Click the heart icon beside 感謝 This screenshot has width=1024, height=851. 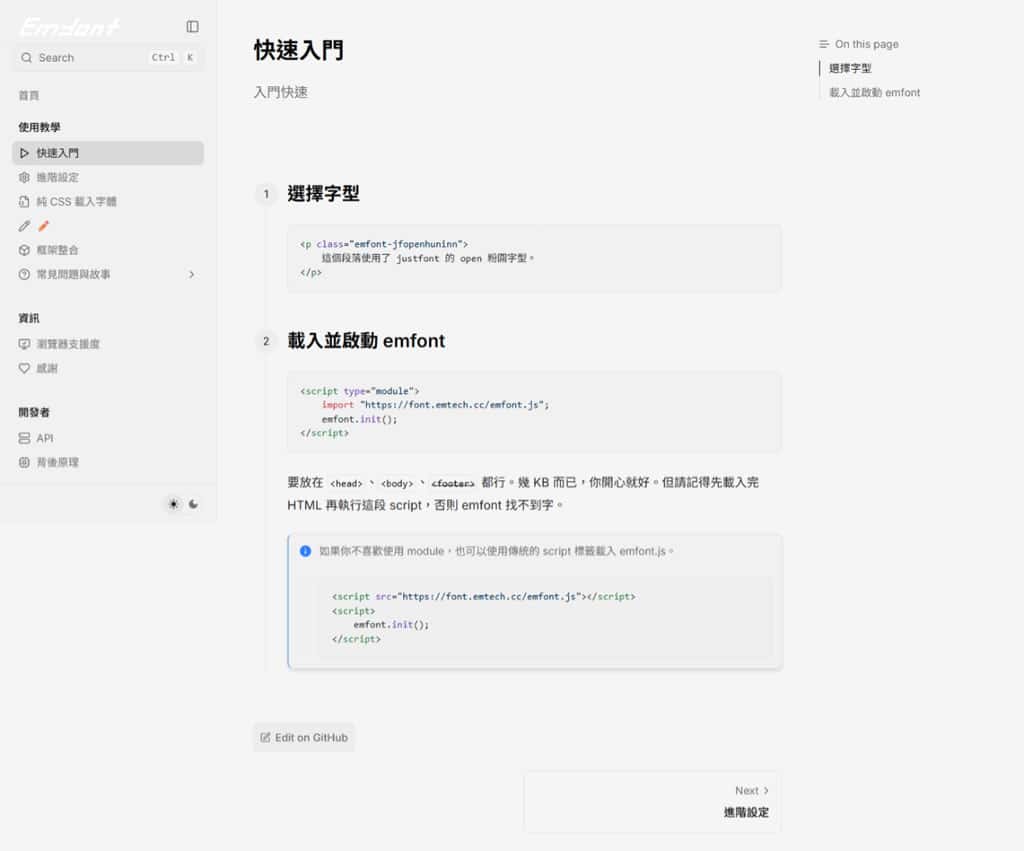pos(24,368)
